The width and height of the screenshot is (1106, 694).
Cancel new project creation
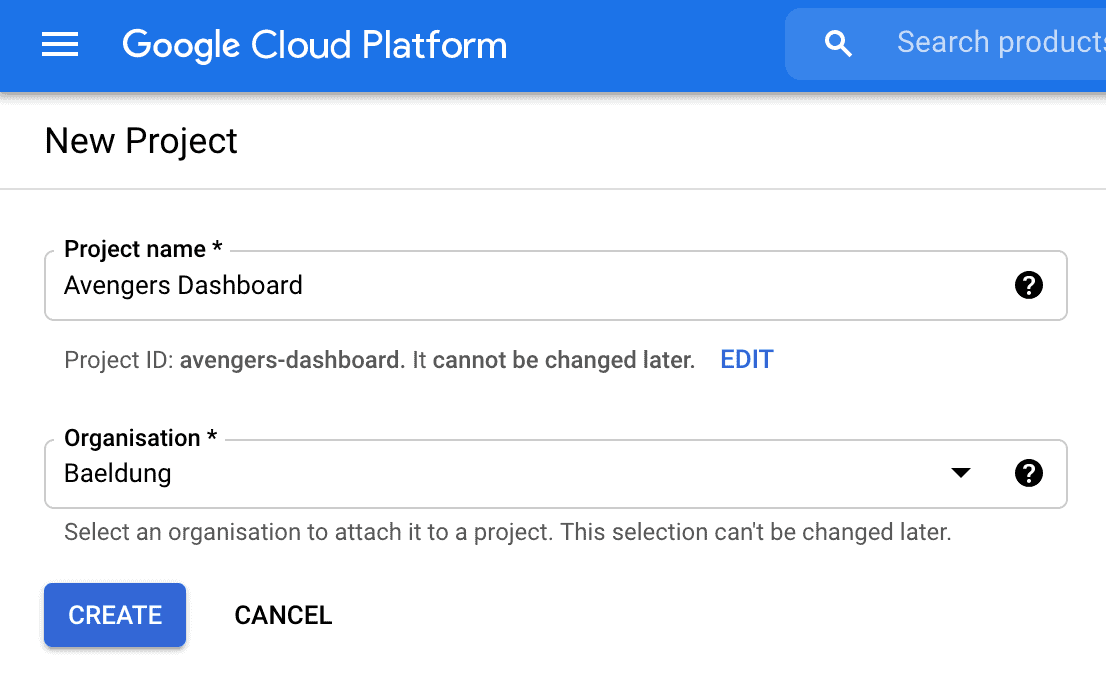click(283, 615)
